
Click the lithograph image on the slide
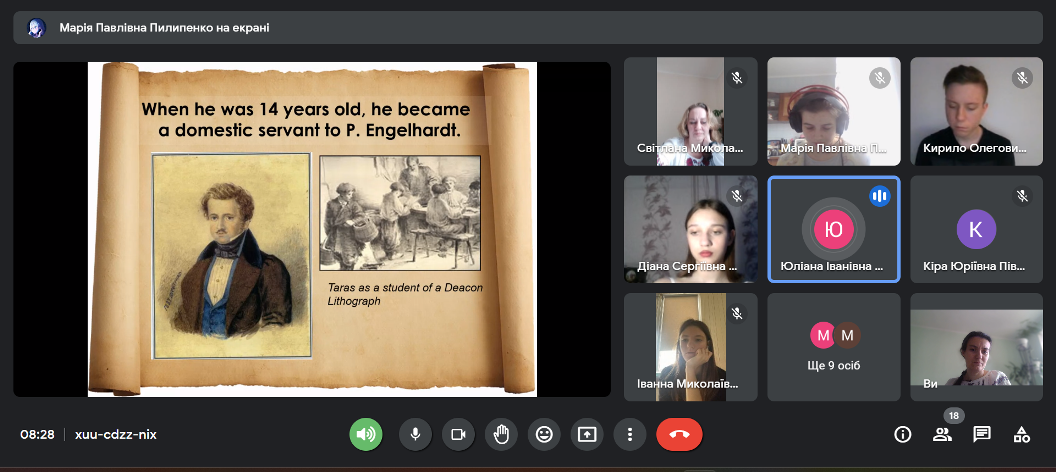(400, 213)
